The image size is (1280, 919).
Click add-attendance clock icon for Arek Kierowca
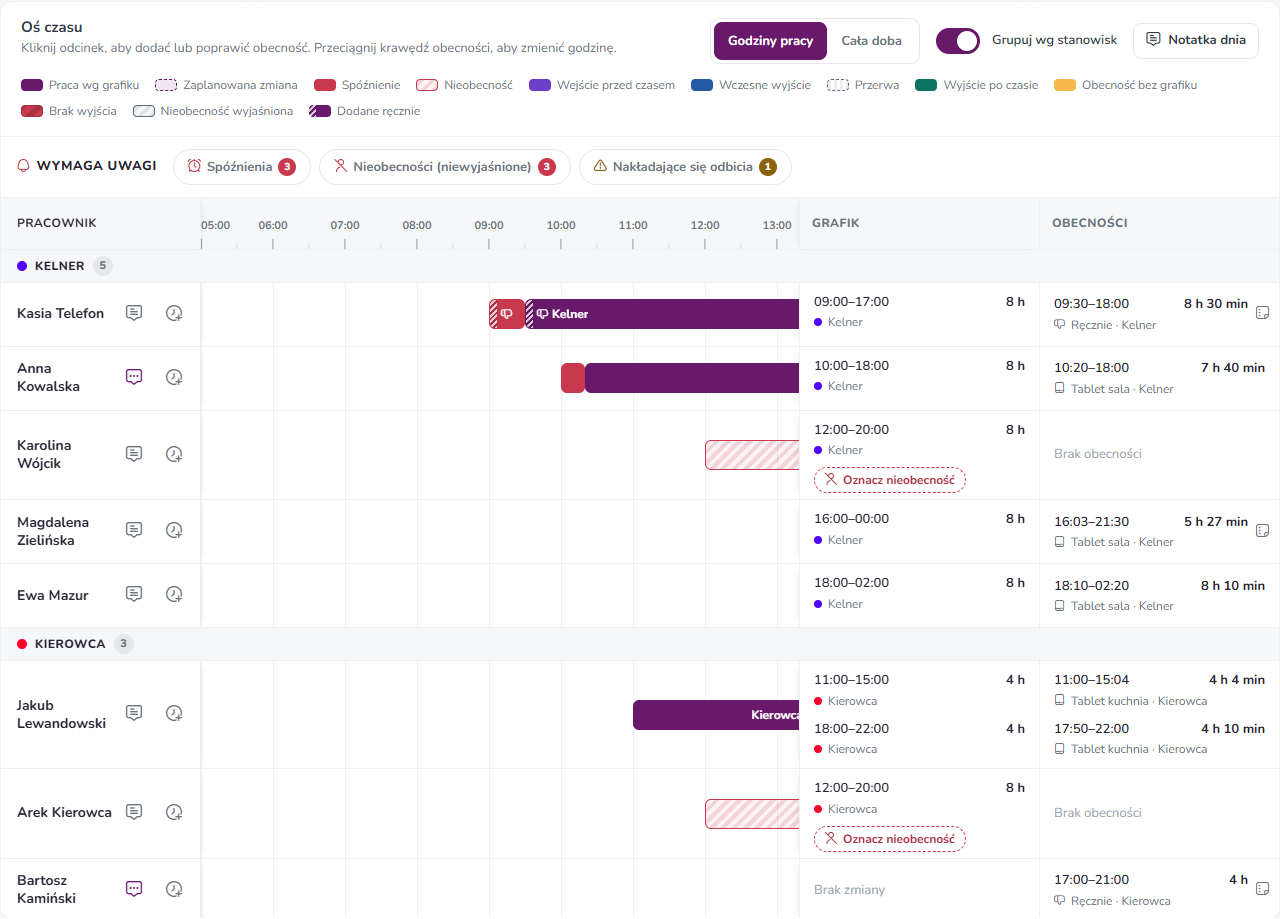[x=174, y=812]
